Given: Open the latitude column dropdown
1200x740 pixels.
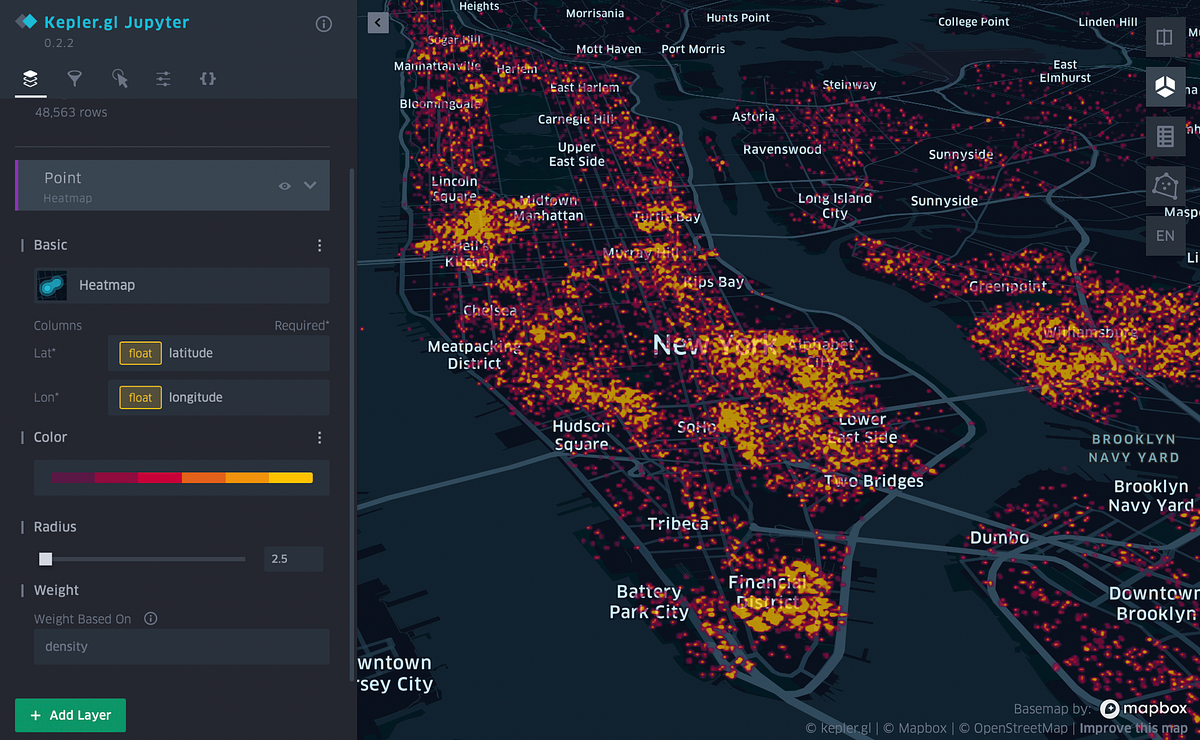Looking at the screenshot, I should point(218,353).
